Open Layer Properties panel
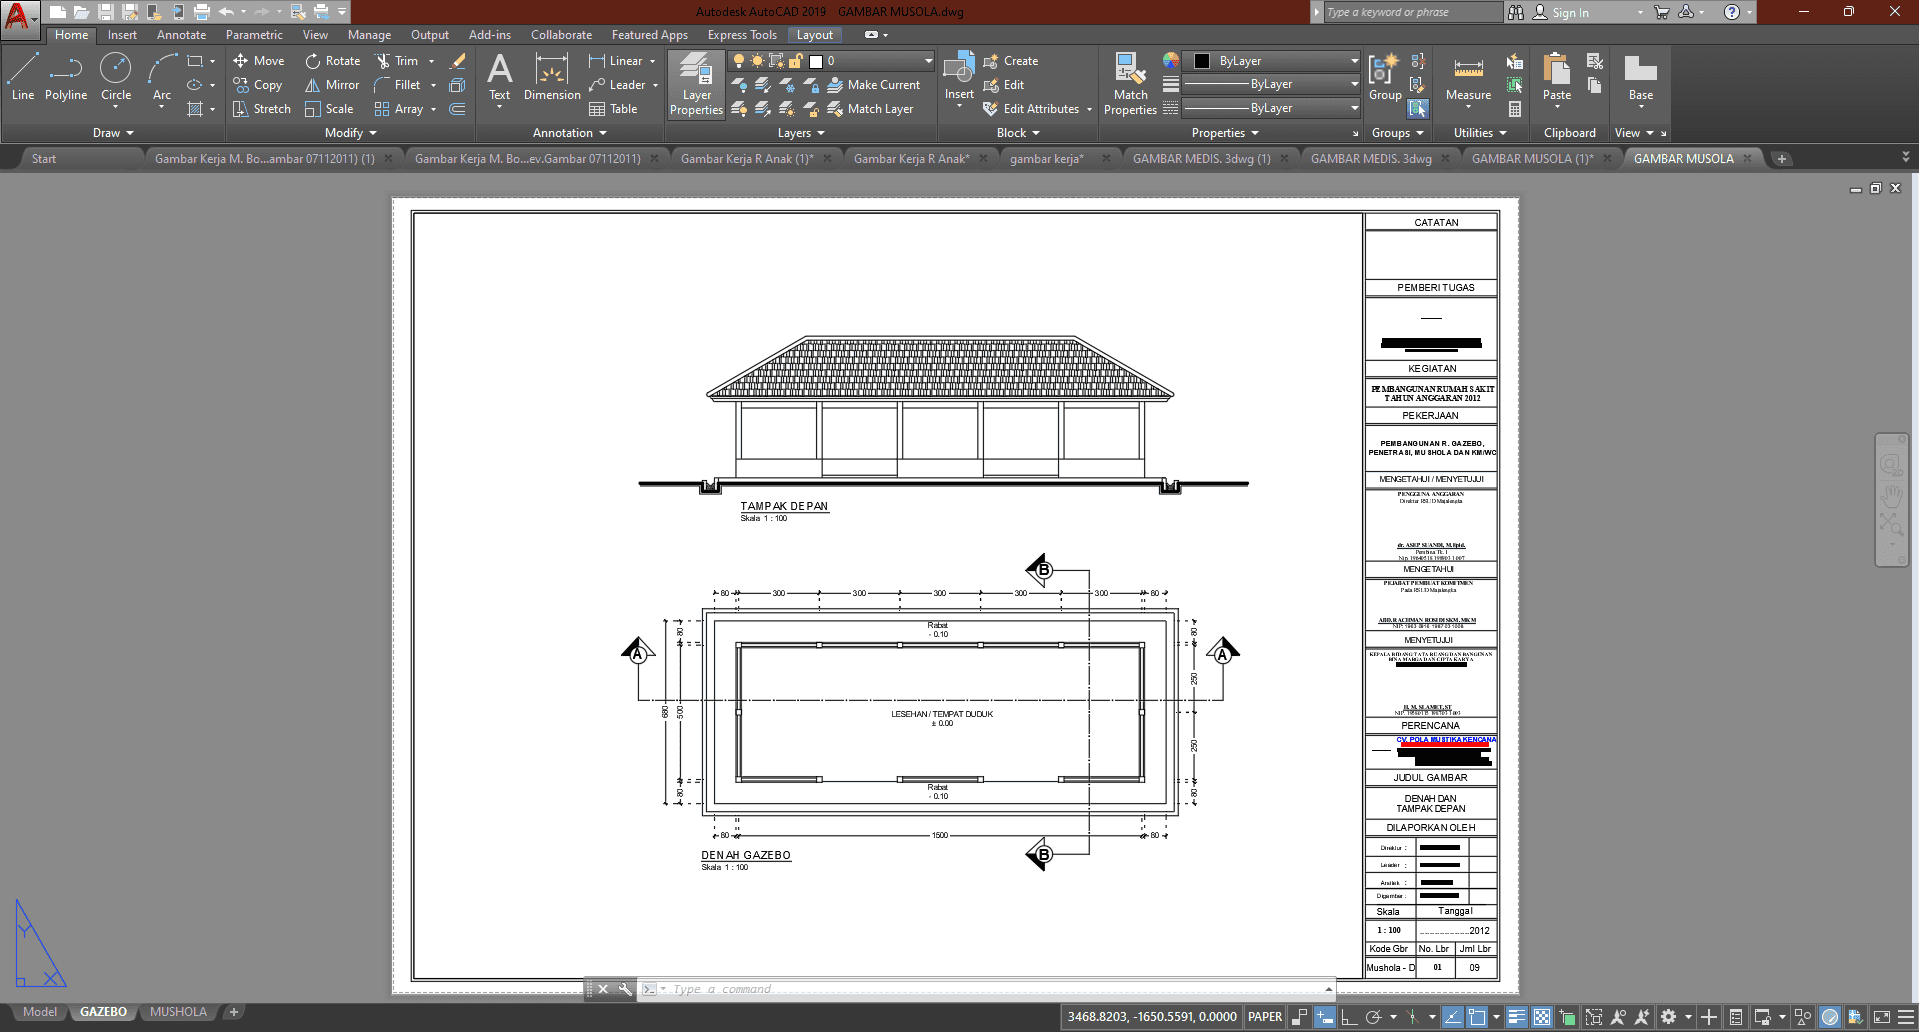 [696, 84]
